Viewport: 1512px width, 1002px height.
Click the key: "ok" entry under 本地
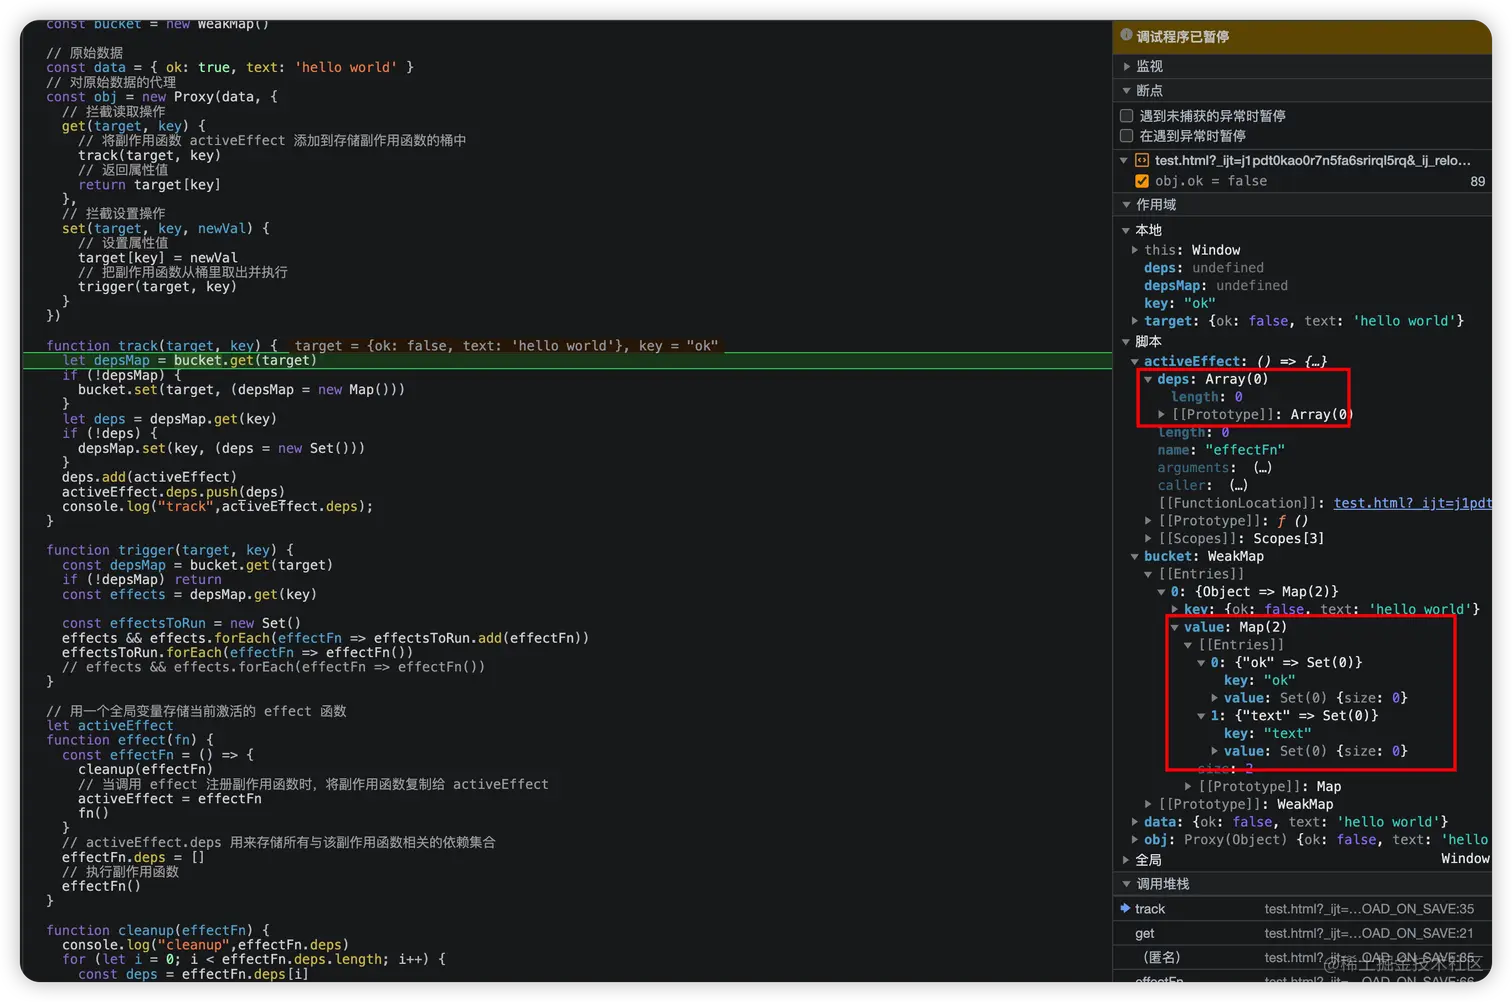(x=1180, y=303)
